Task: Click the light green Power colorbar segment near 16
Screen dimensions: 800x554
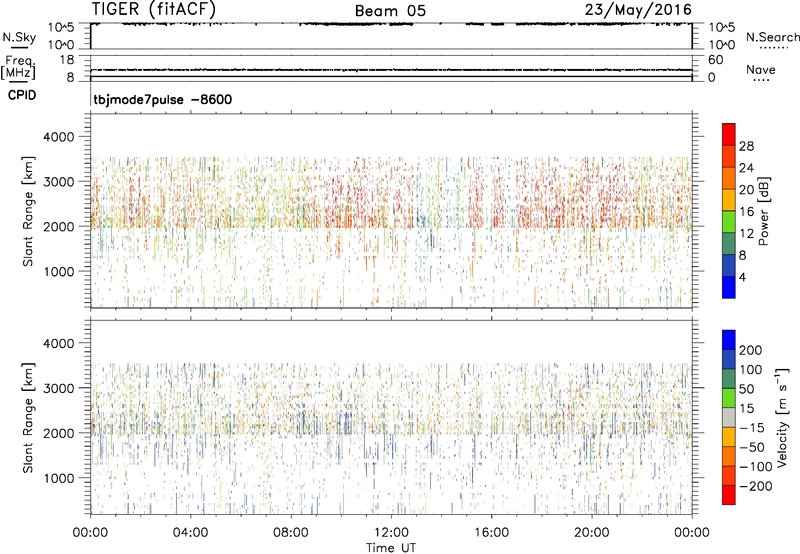Action: click(729, 222)
